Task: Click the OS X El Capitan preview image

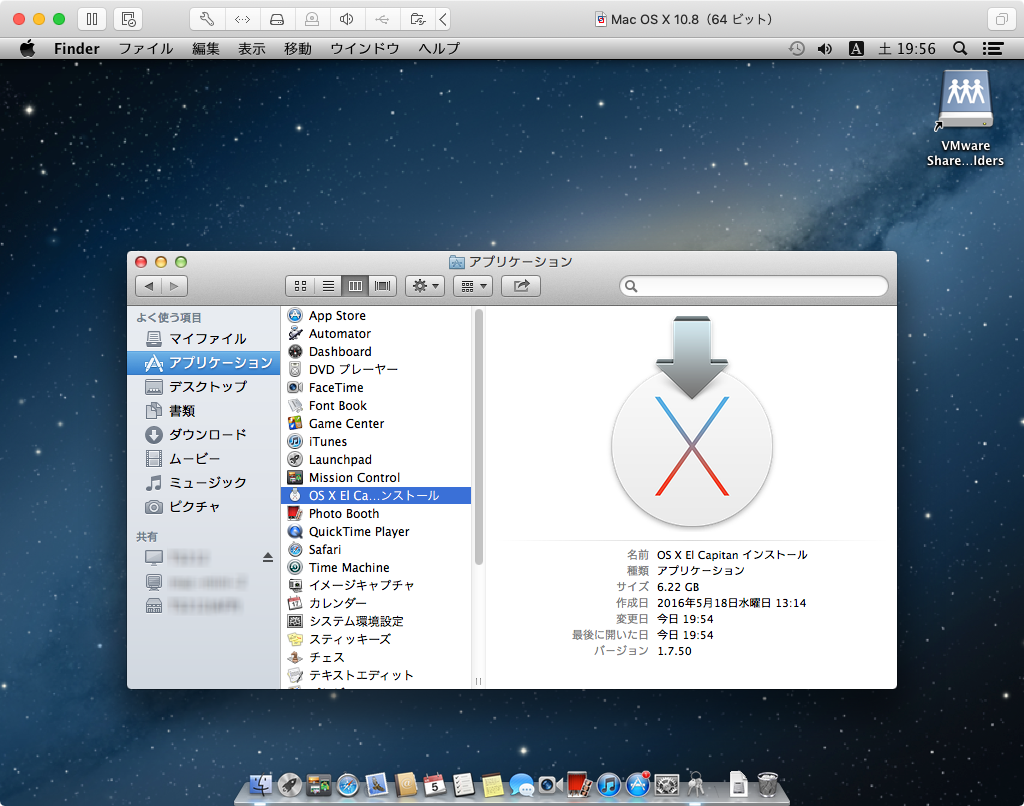Action: [692, 421]
